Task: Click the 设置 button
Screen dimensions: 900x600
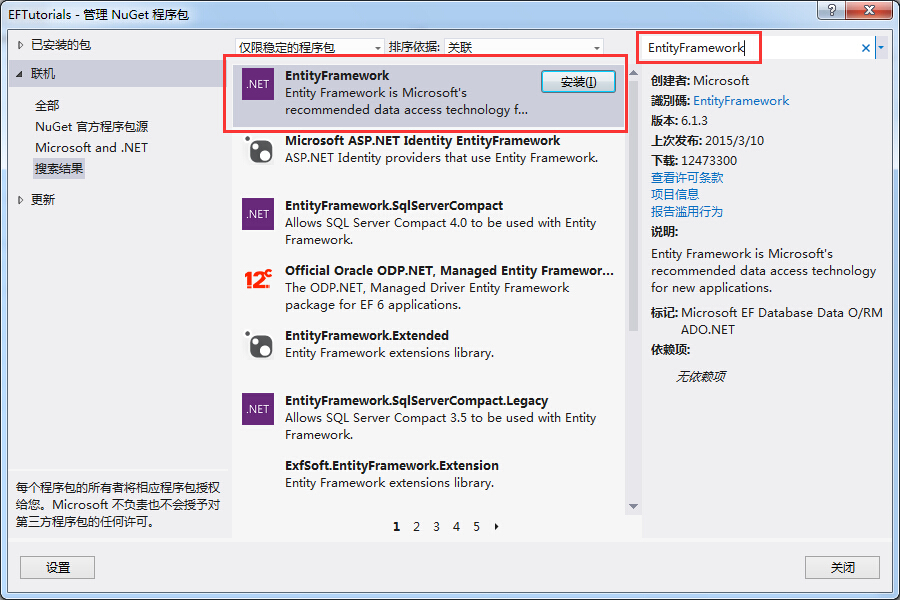Action: point(57,567)
